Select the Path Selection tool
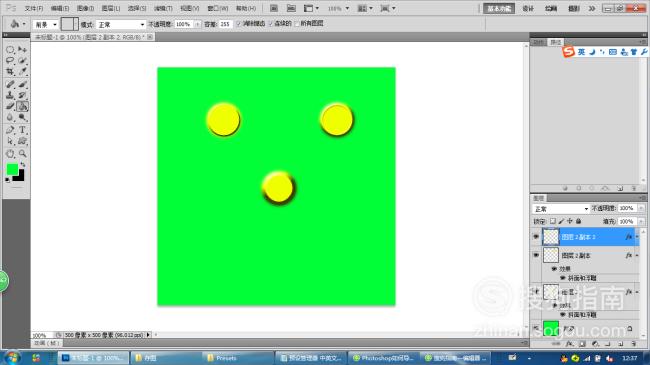This screenshot has width=650, height=365. (x=10, y=141)
